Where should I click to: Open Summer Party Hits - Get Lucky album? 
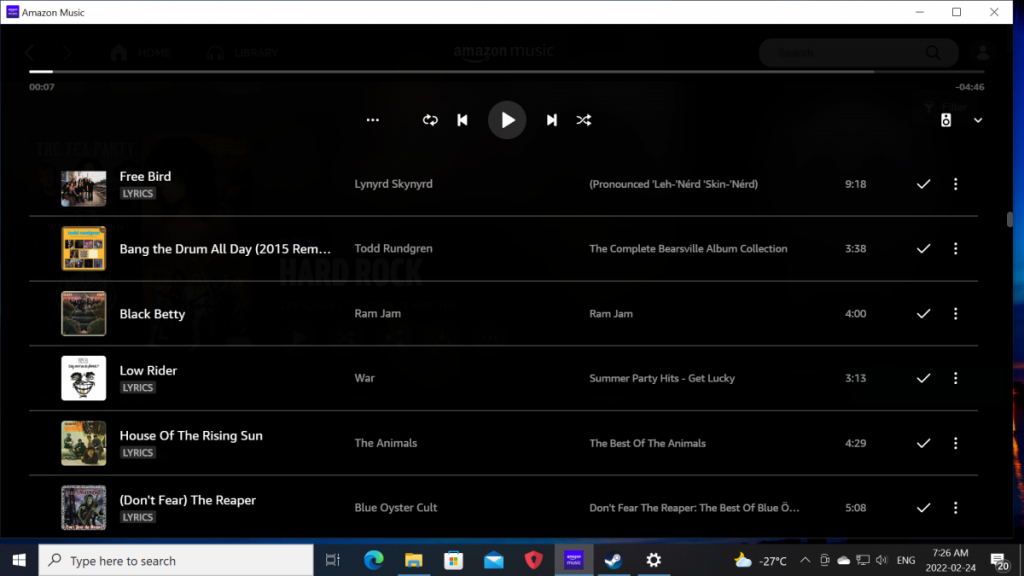click(x=662, y=378)
